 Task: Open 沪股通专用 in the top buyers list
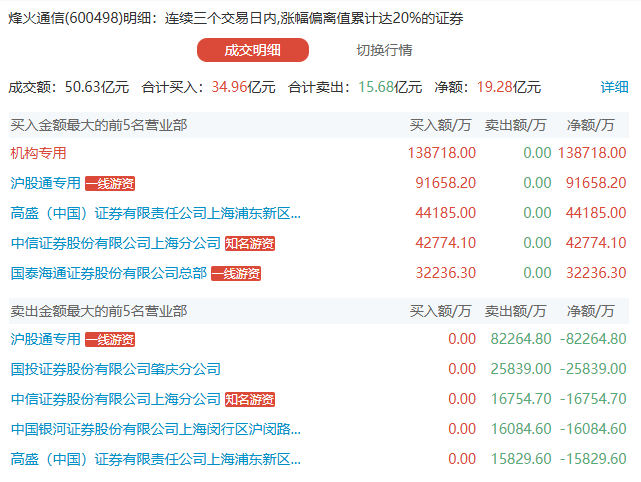[45, 183]
